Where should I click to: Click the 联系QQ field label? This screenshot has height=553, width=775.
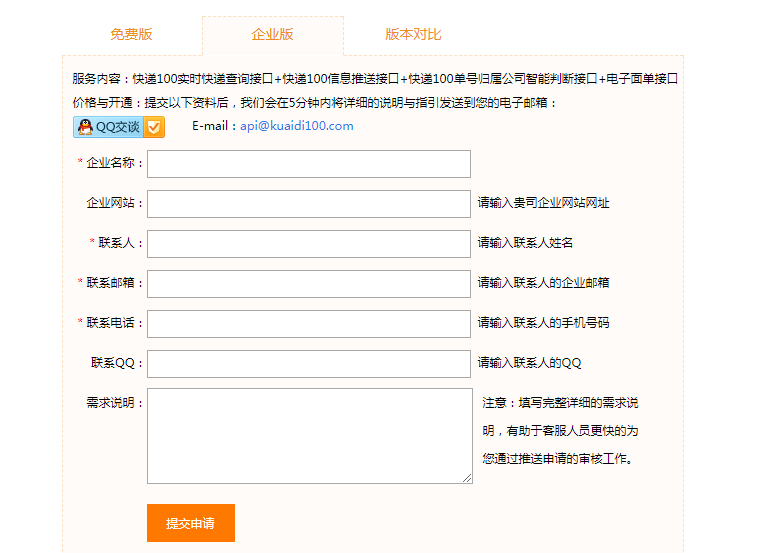click(x=117, y=363)
